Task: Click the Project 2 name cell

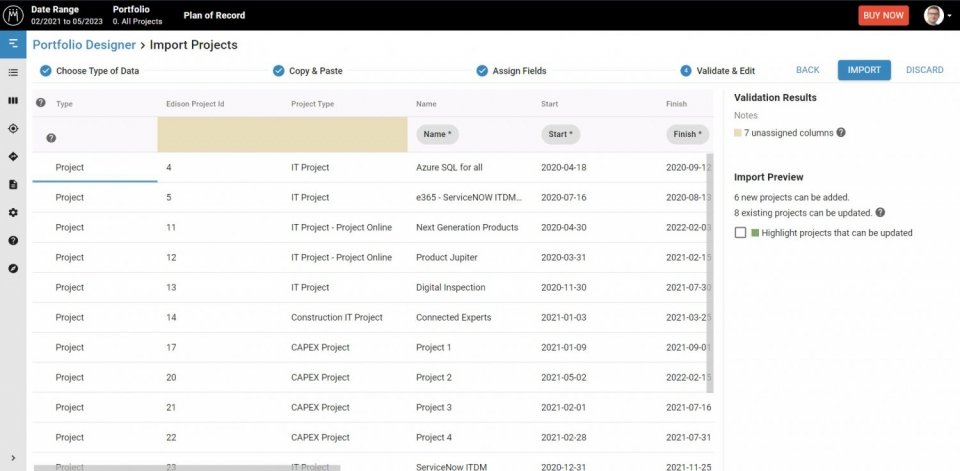Action: coord(433,377)
